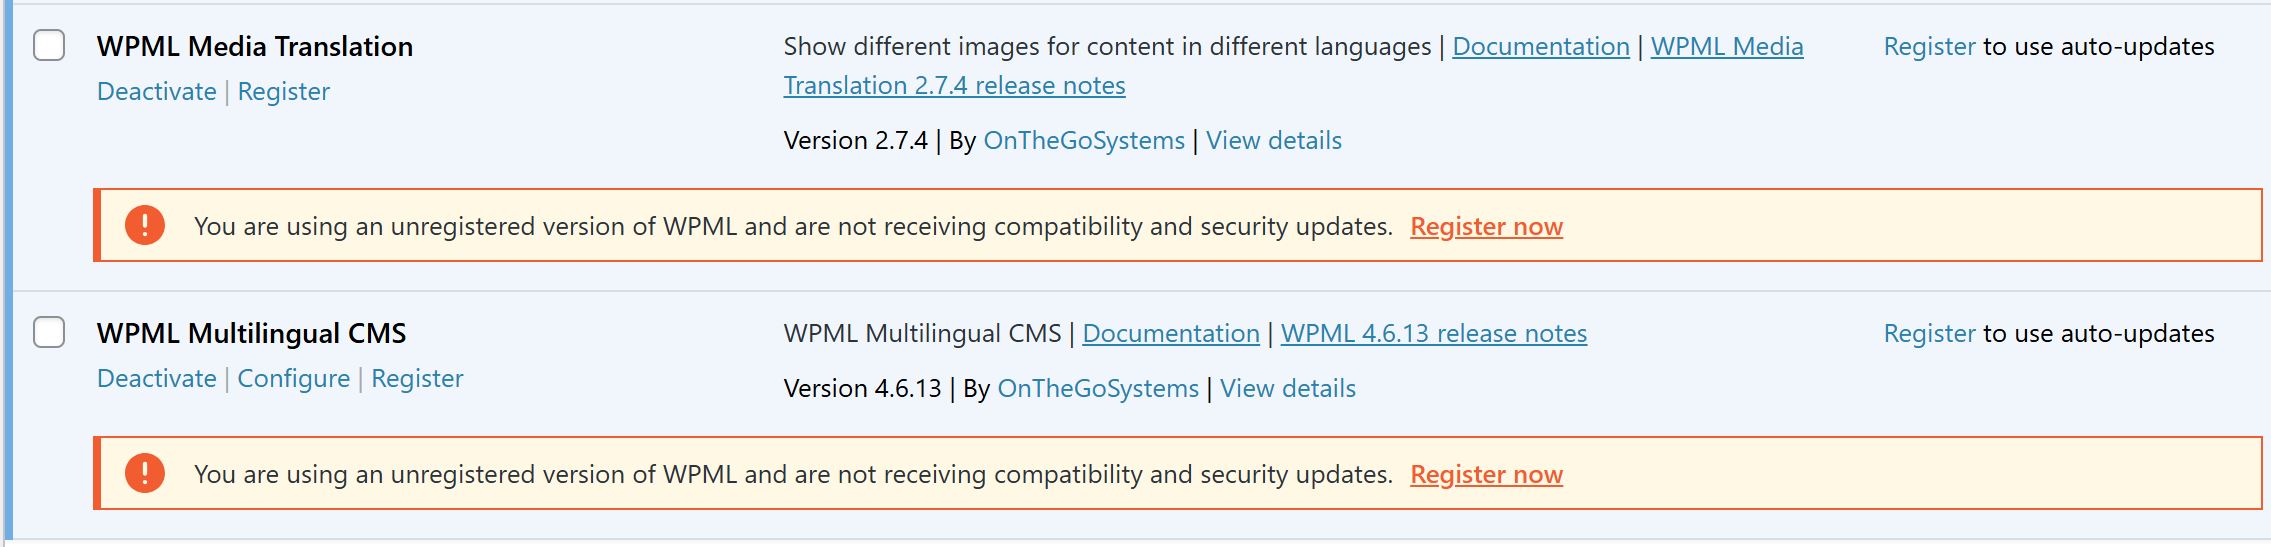Click warning icon in Multilingual CMS notice
2271x547 pixels.
point(145,473)
